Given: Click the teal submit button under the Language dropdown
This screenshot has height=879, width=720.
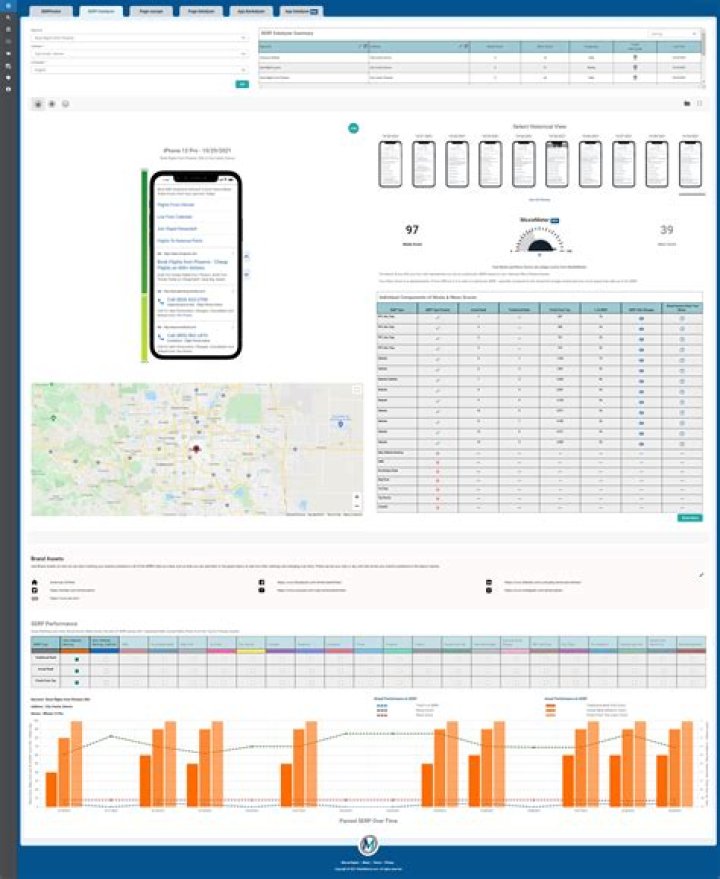Looking at the screenshot, I should pos(241,84).
